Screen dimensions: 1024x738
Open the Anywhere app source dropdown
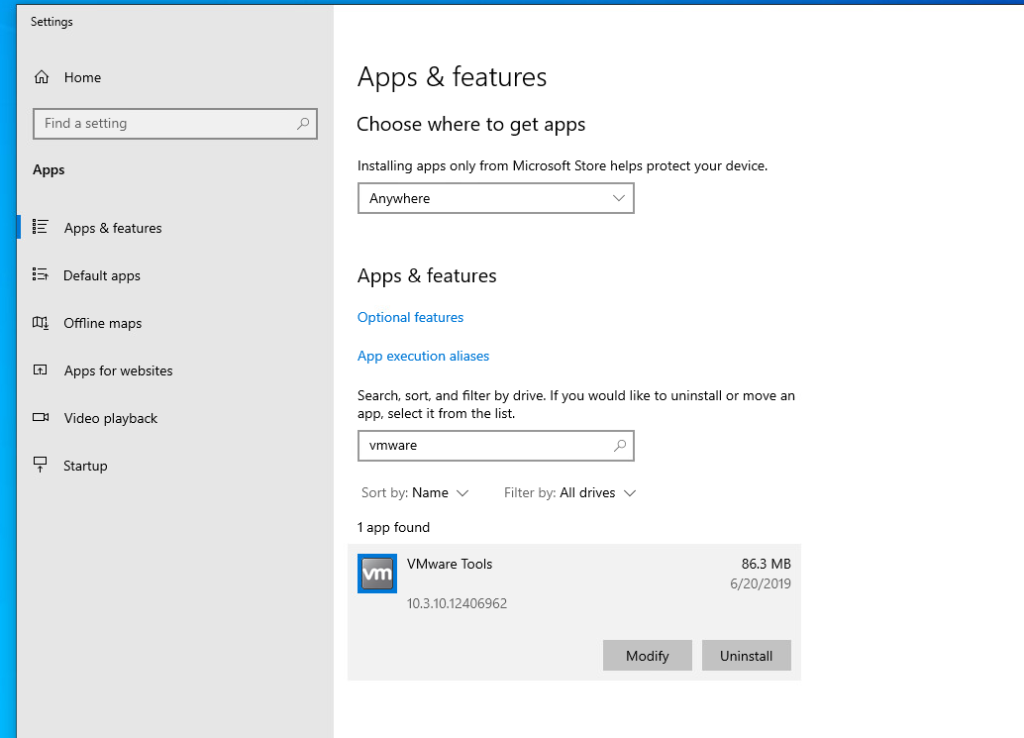point(496,198)
